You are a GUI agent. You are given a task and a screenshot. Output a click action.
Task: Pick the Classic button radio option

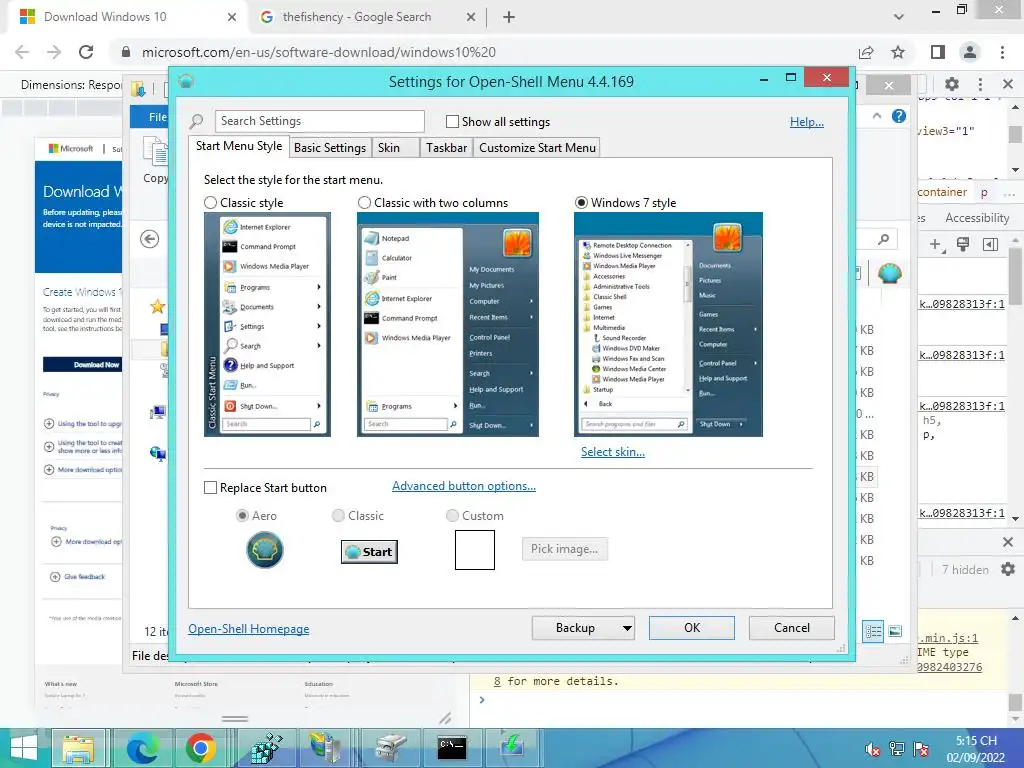(338, 516)
